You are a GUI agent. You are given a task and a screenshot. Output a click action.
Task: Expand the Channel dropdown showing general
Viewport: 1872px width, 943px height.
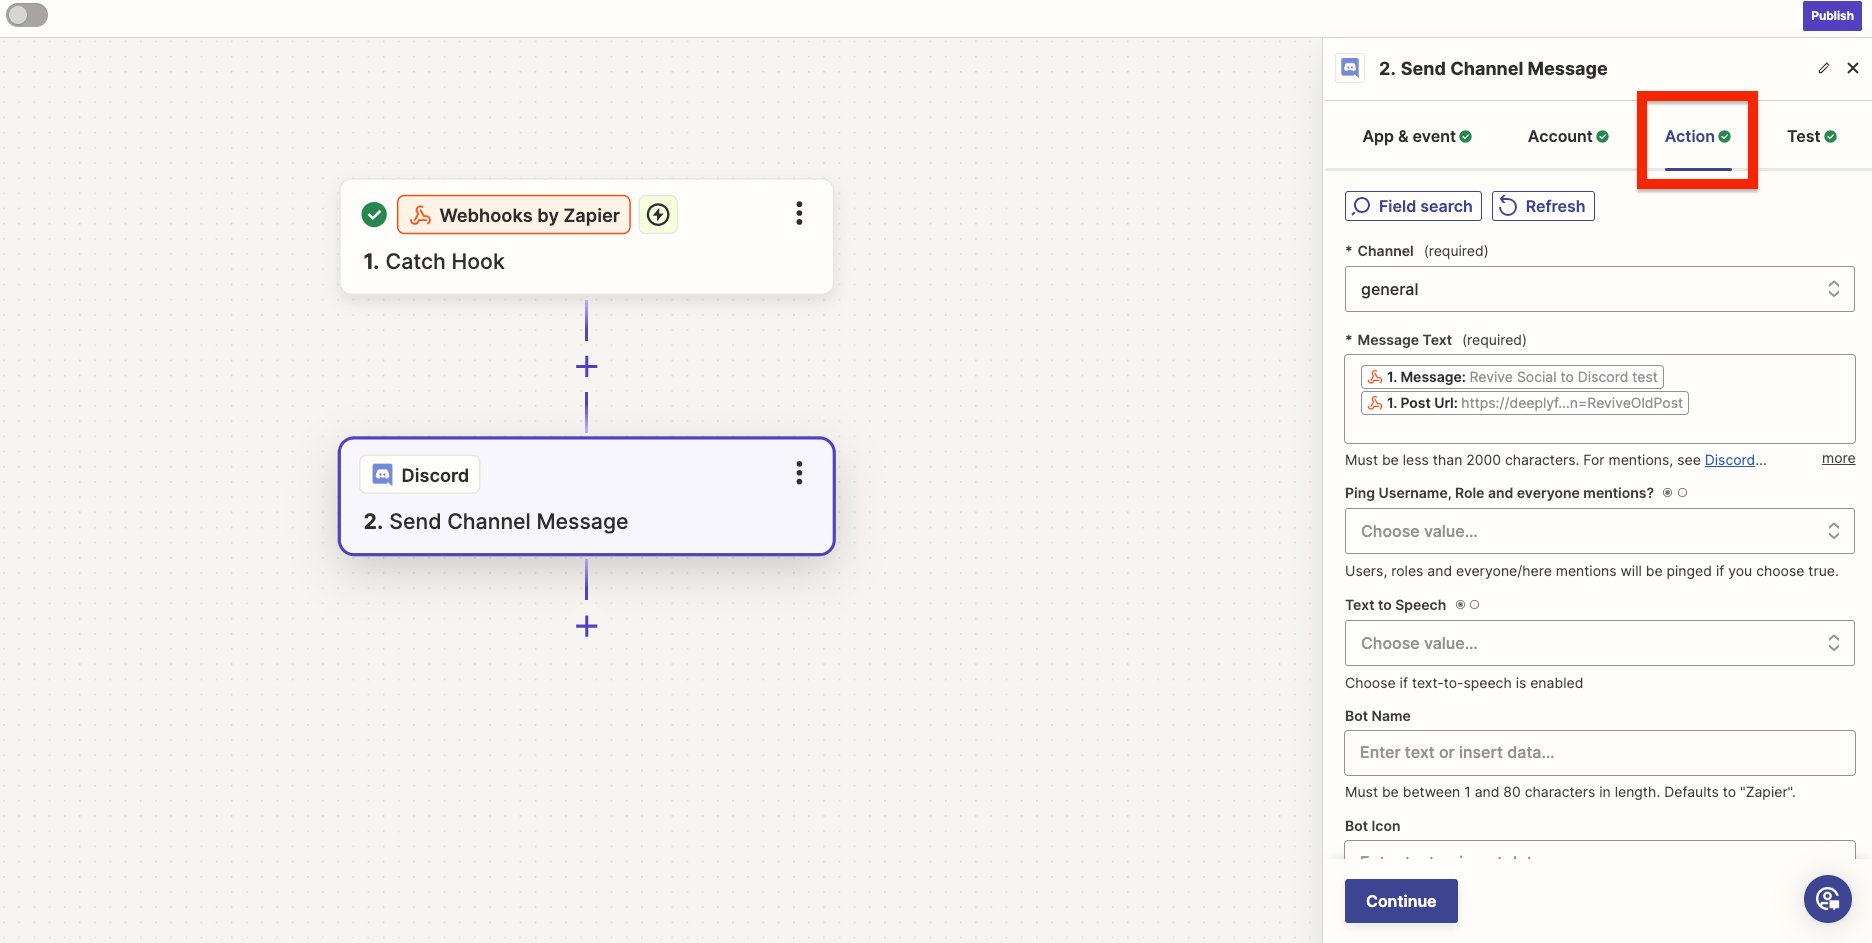click(1599, 289)
